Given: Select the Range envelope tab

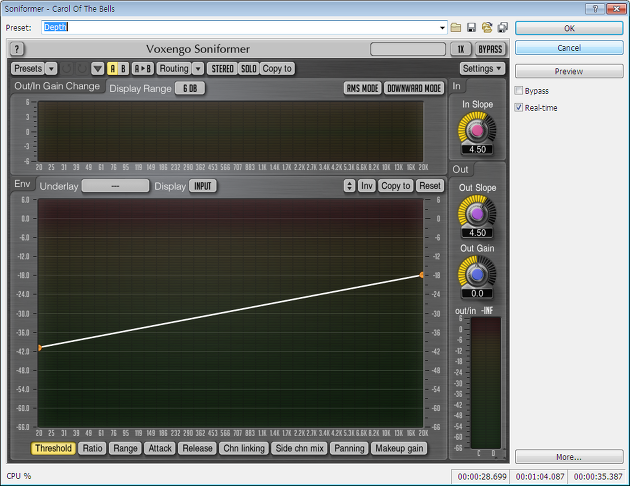Looking at the screenshot, I should [x=125, y=448].
